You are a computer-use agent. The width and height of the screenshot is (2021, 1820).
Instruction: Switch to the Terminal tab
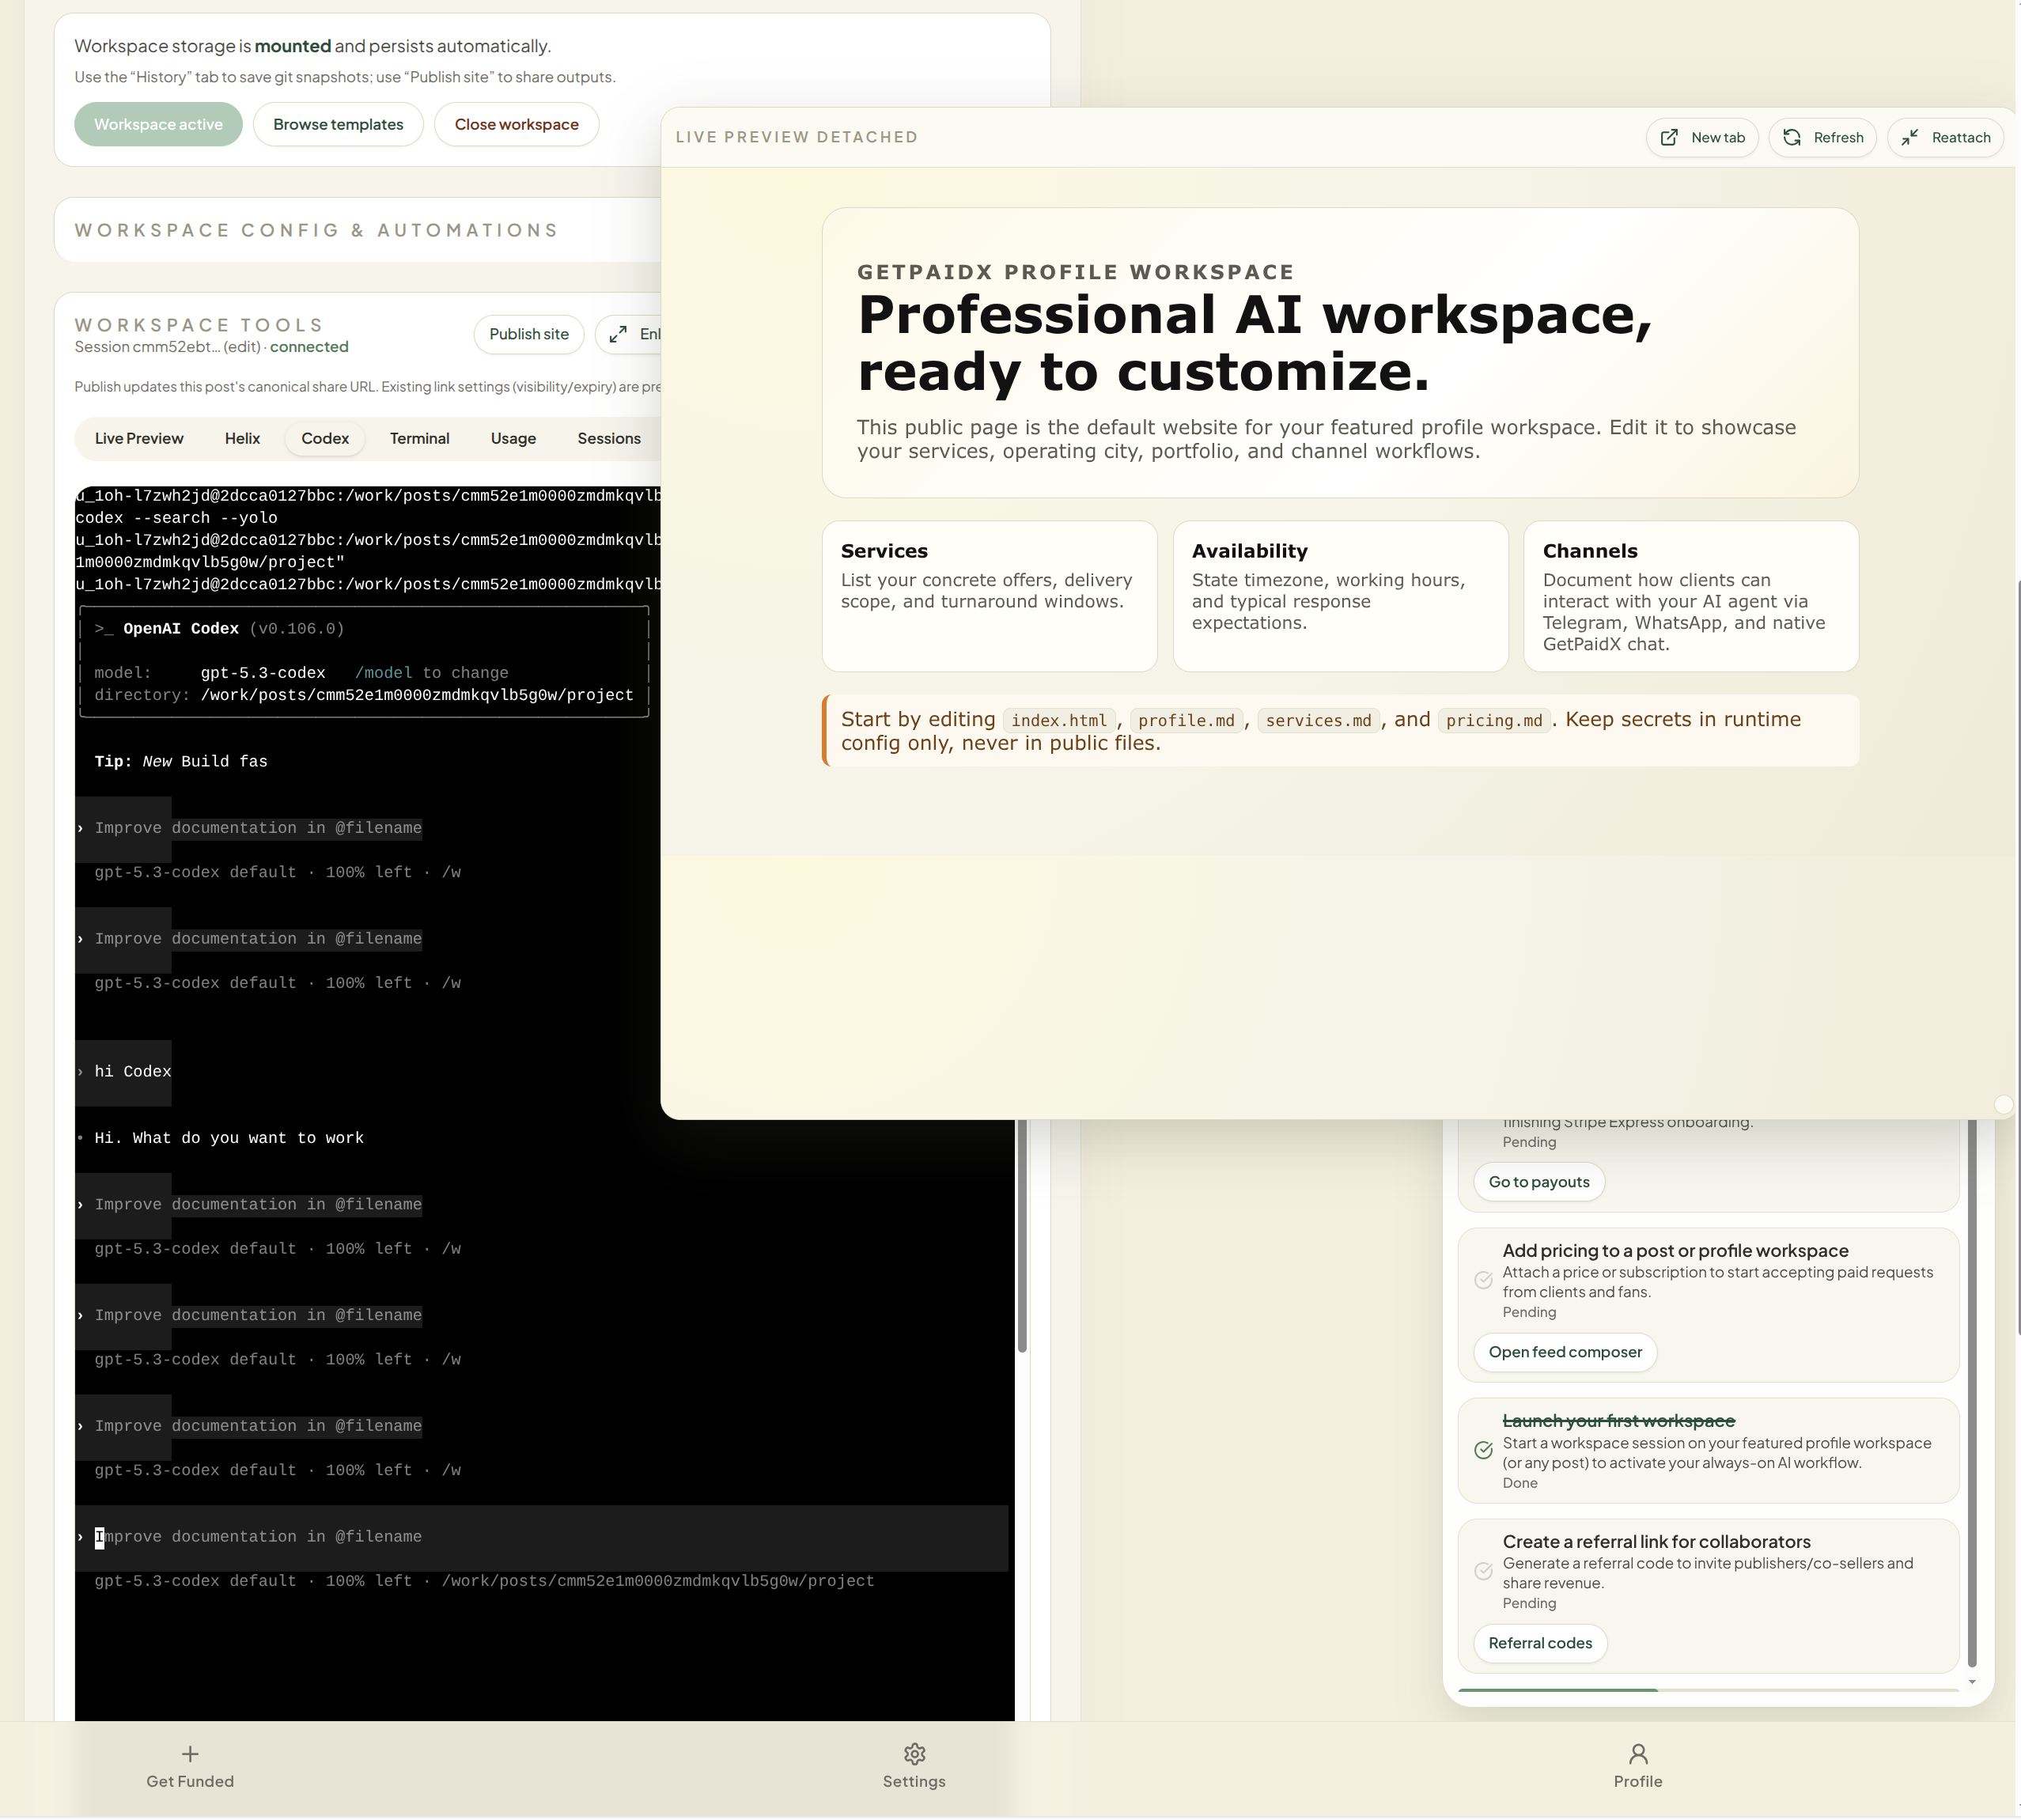419,438
